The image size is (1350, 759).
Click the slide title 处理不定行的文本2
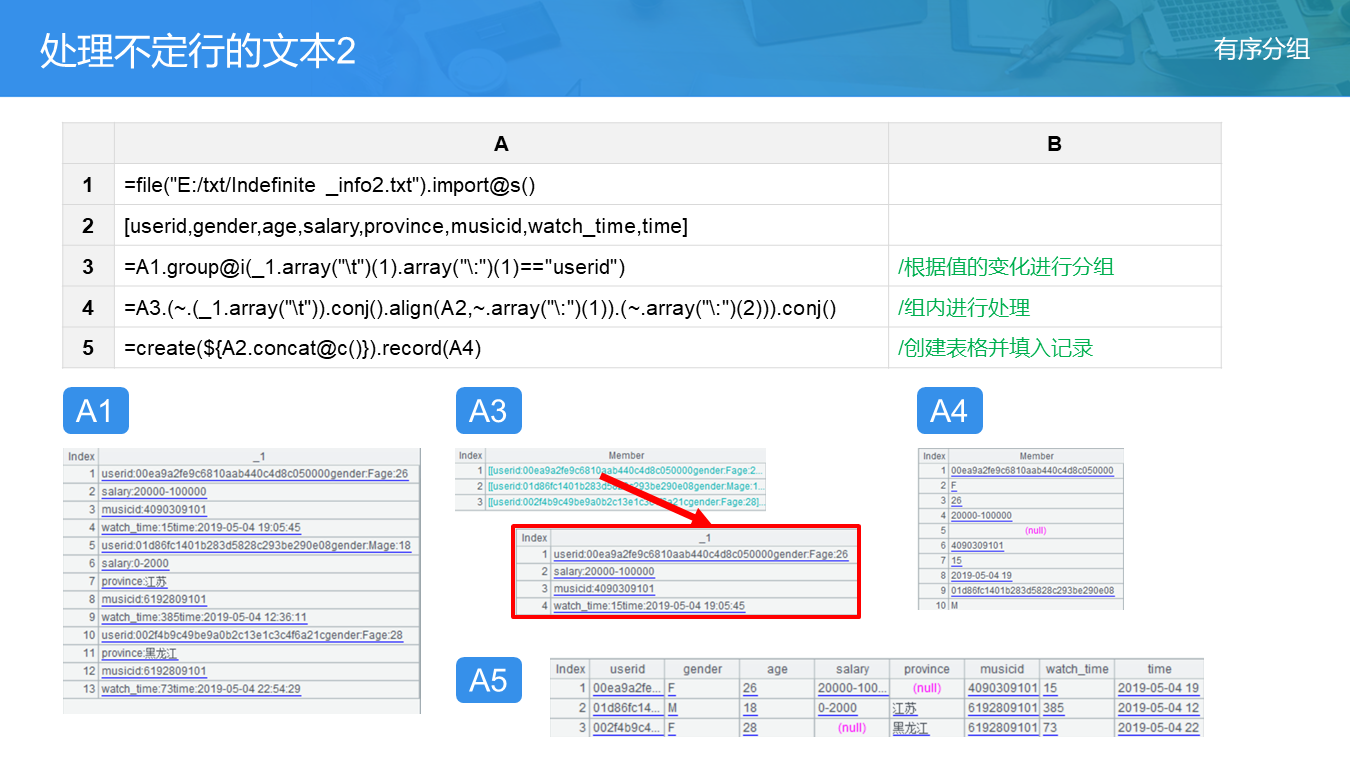tap(198, 51)
